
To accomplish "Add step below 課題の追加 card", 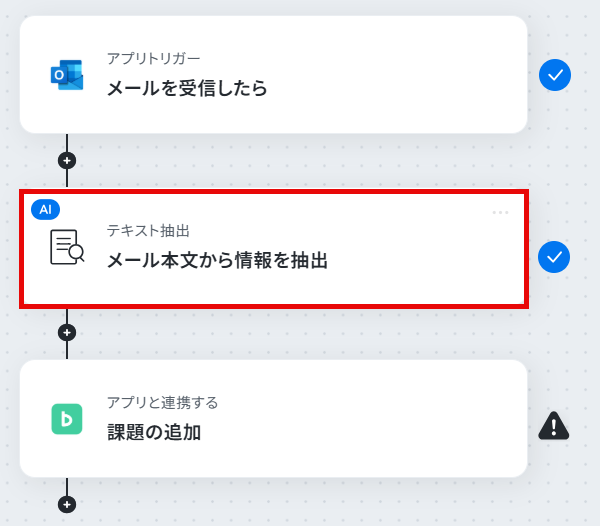I will (67, 505).
